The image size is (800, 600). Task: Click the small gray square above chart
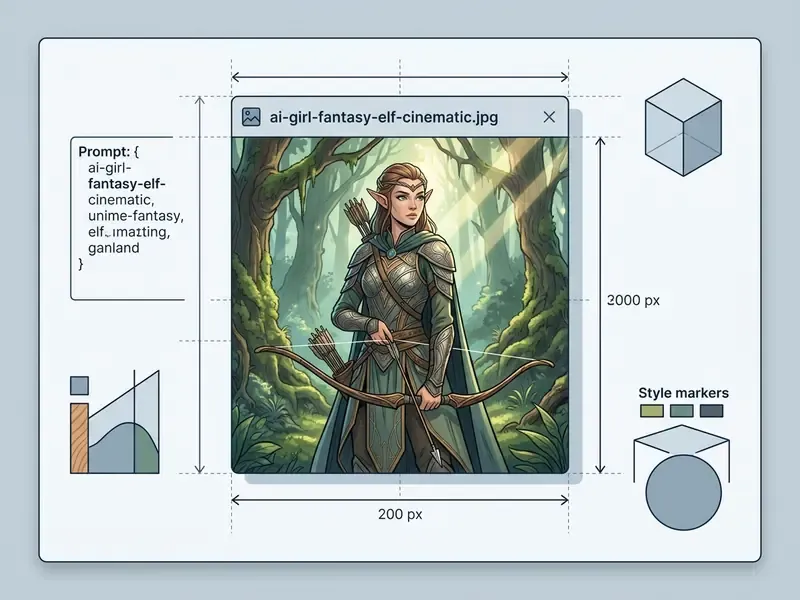[x=79, y=386]
